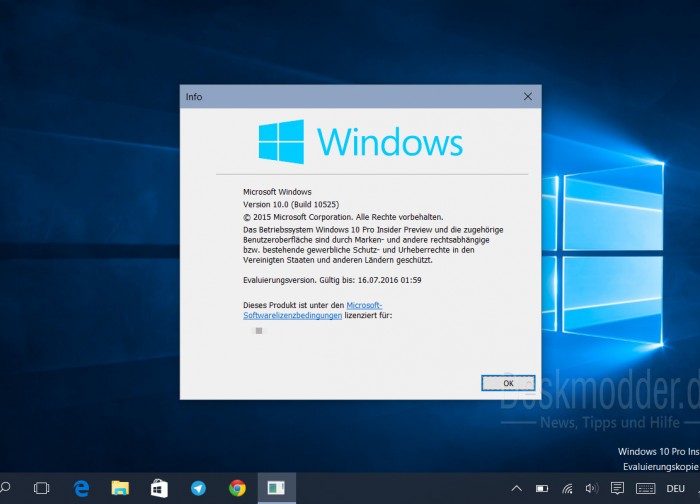This screenshot has width=700, height=504.
Task: Click the 2015 Microsoft Corporation copyright line
Action: [x=343, y=217]
